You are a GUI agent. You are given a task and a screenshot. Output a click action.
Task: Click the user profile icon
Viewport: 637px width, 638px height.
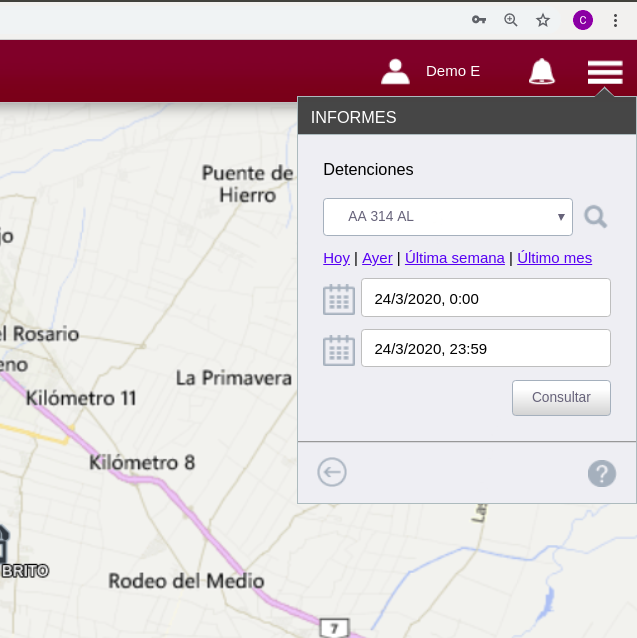pos(396,71)
